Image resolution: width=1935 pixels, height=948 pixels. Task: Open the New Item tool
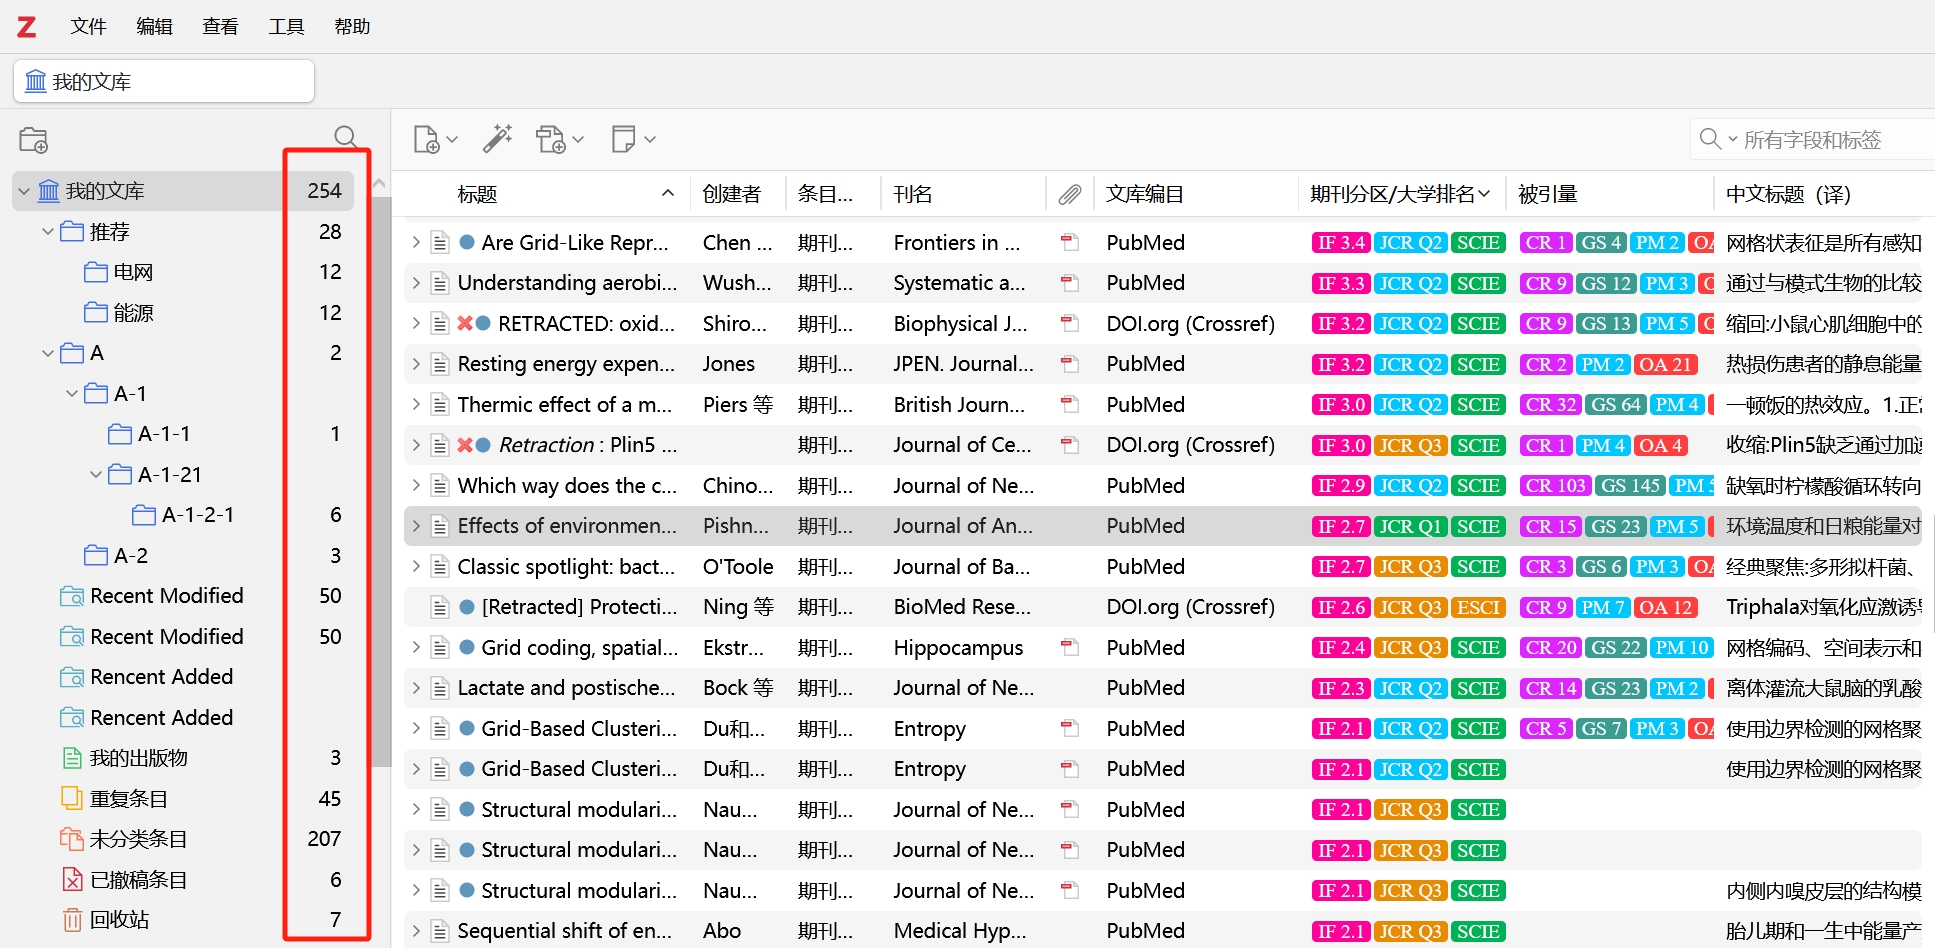click(x=427, y=139)
